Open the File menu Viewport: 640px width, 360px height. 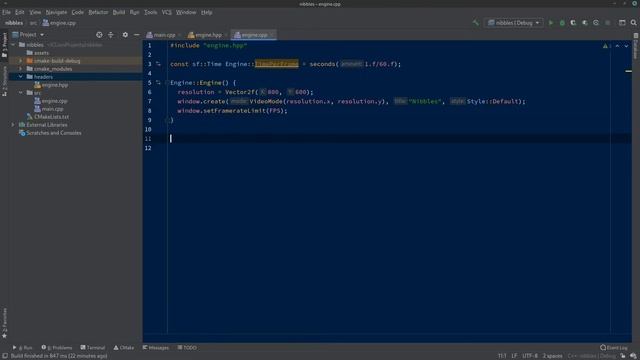7,12
